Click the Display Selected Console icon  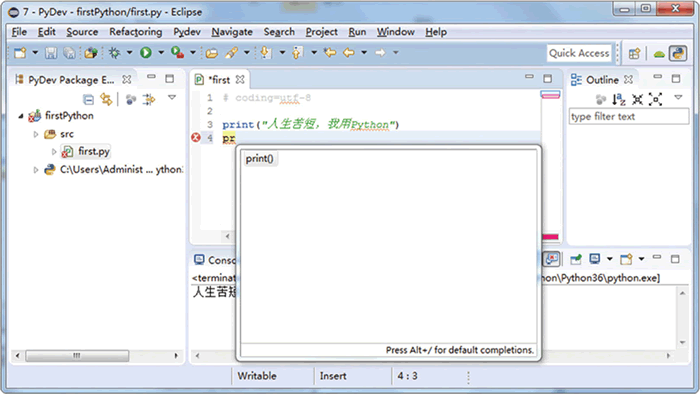595,259
